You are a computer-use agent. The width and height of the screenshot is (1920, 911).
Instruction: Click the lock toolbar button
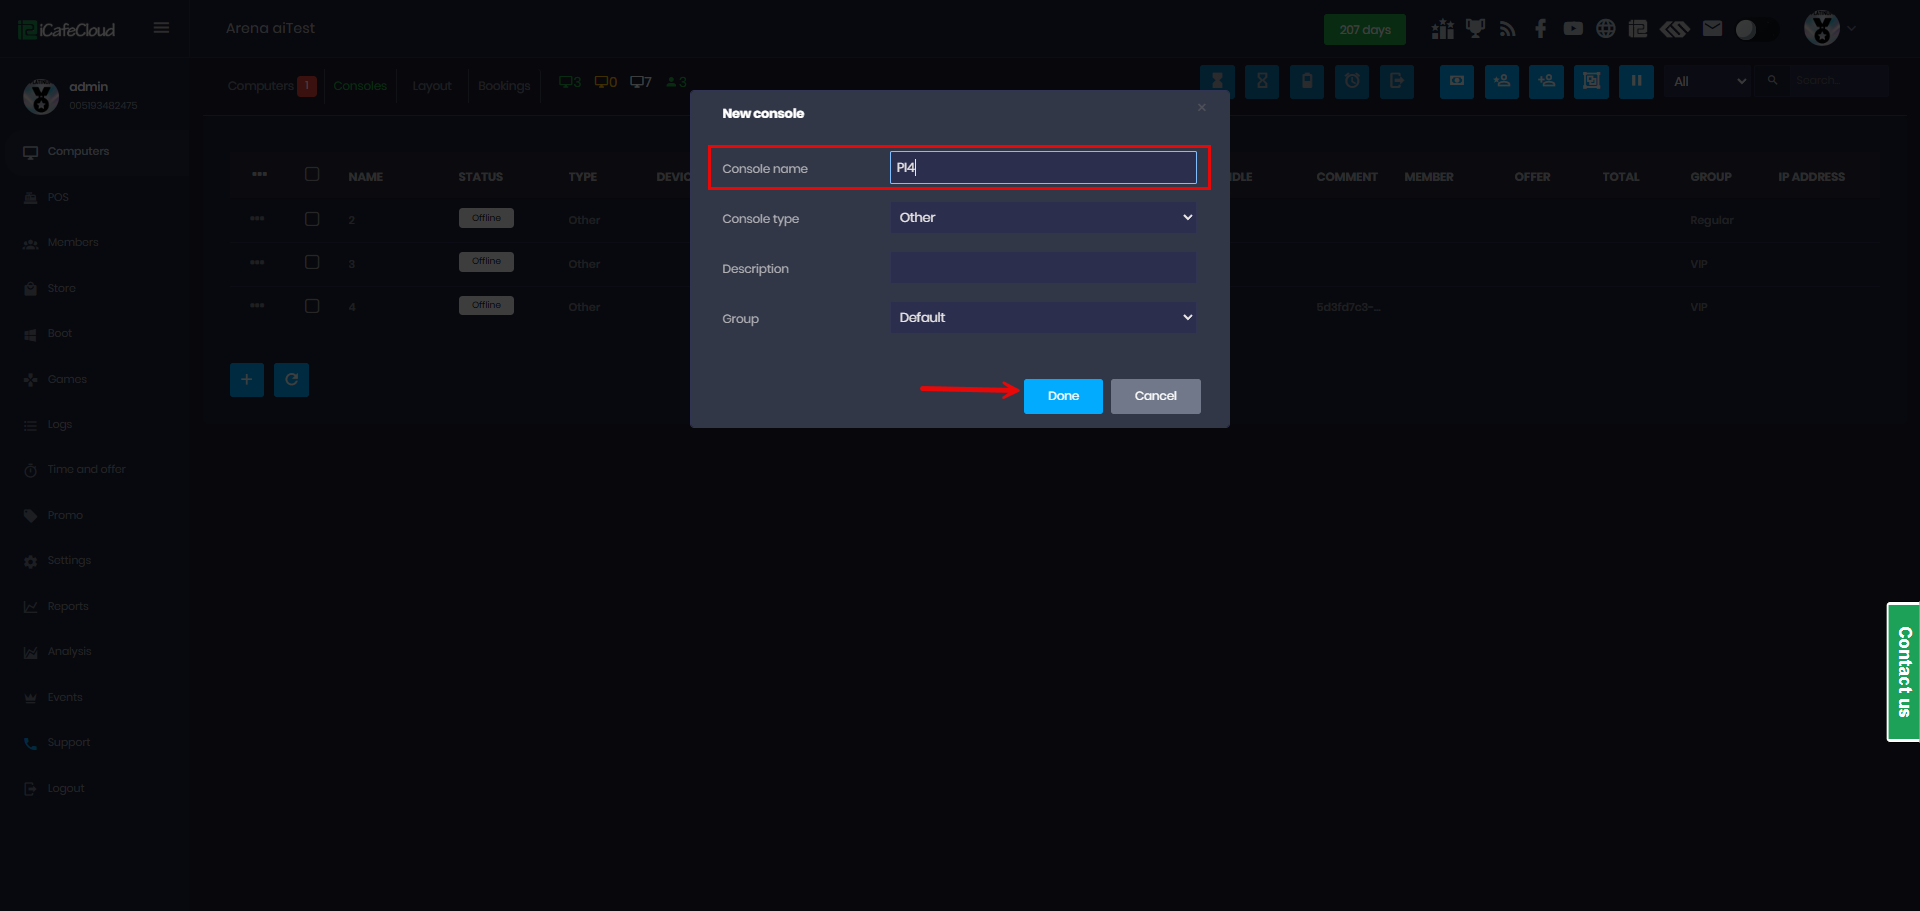point(1307,81)
